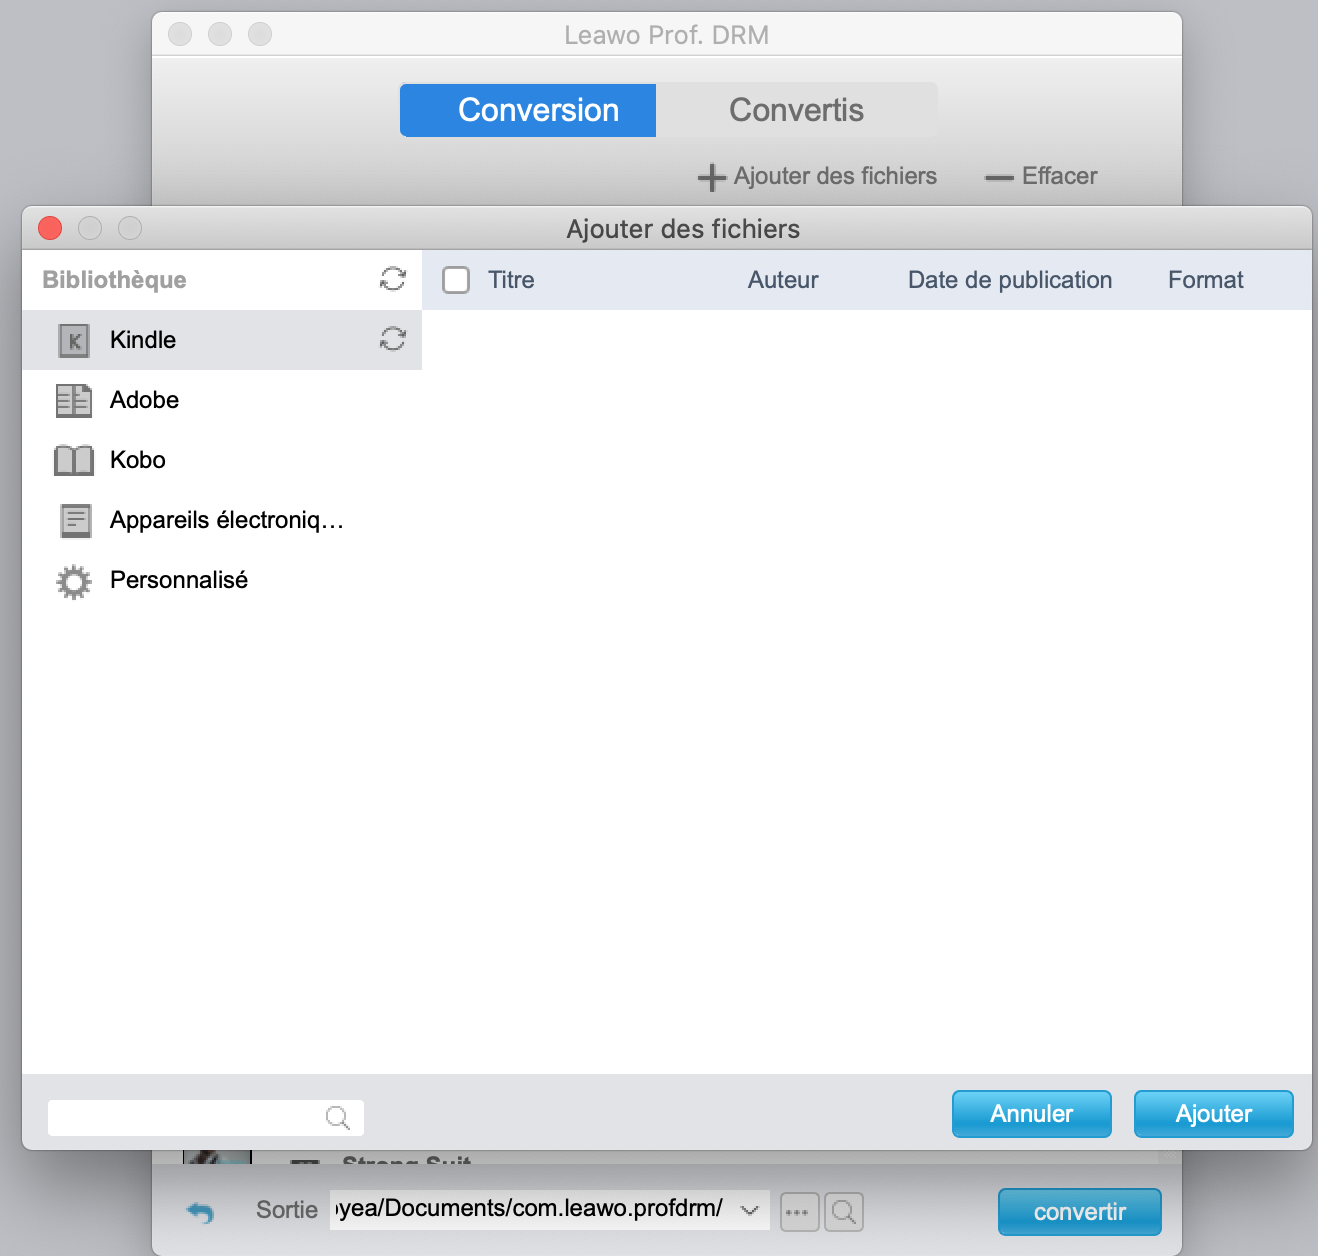
Task: Close the Ajouter des fichiers dialog
Action: pyautogui.click(x=50, y=228)
